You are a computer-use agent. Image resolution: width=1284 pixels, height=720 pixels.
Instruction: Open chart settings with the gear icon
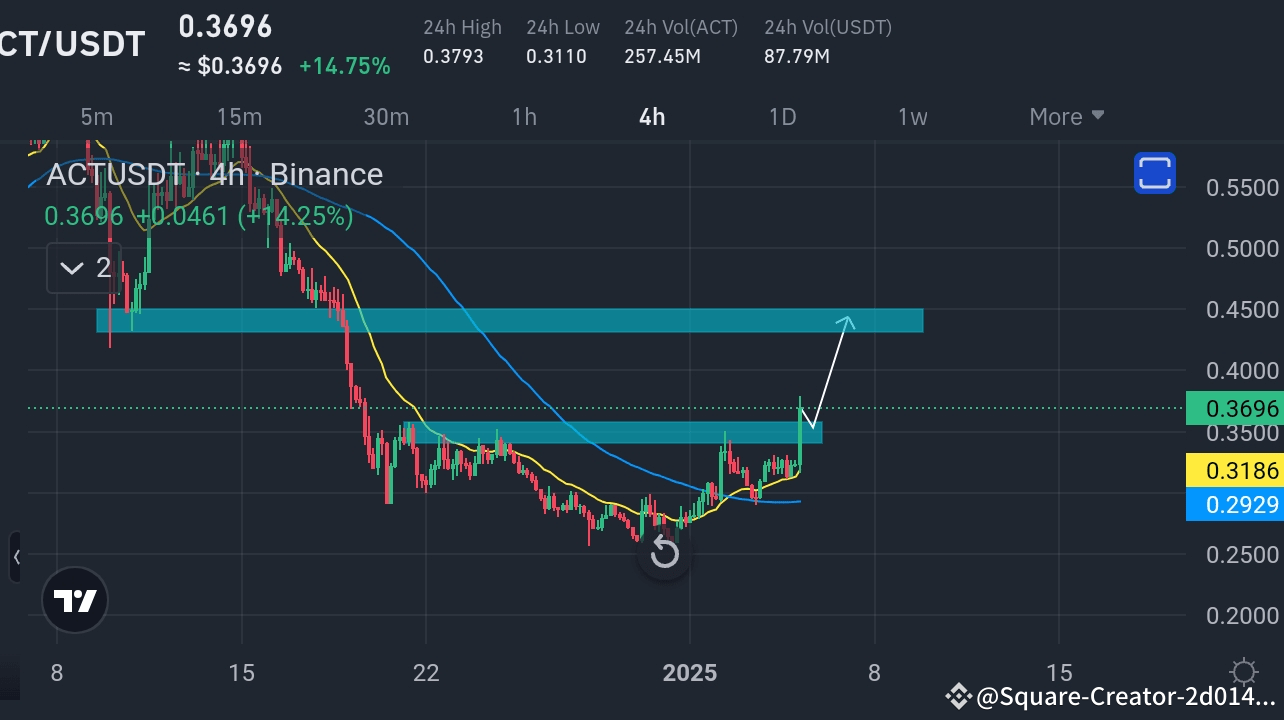coord(1243,672)
